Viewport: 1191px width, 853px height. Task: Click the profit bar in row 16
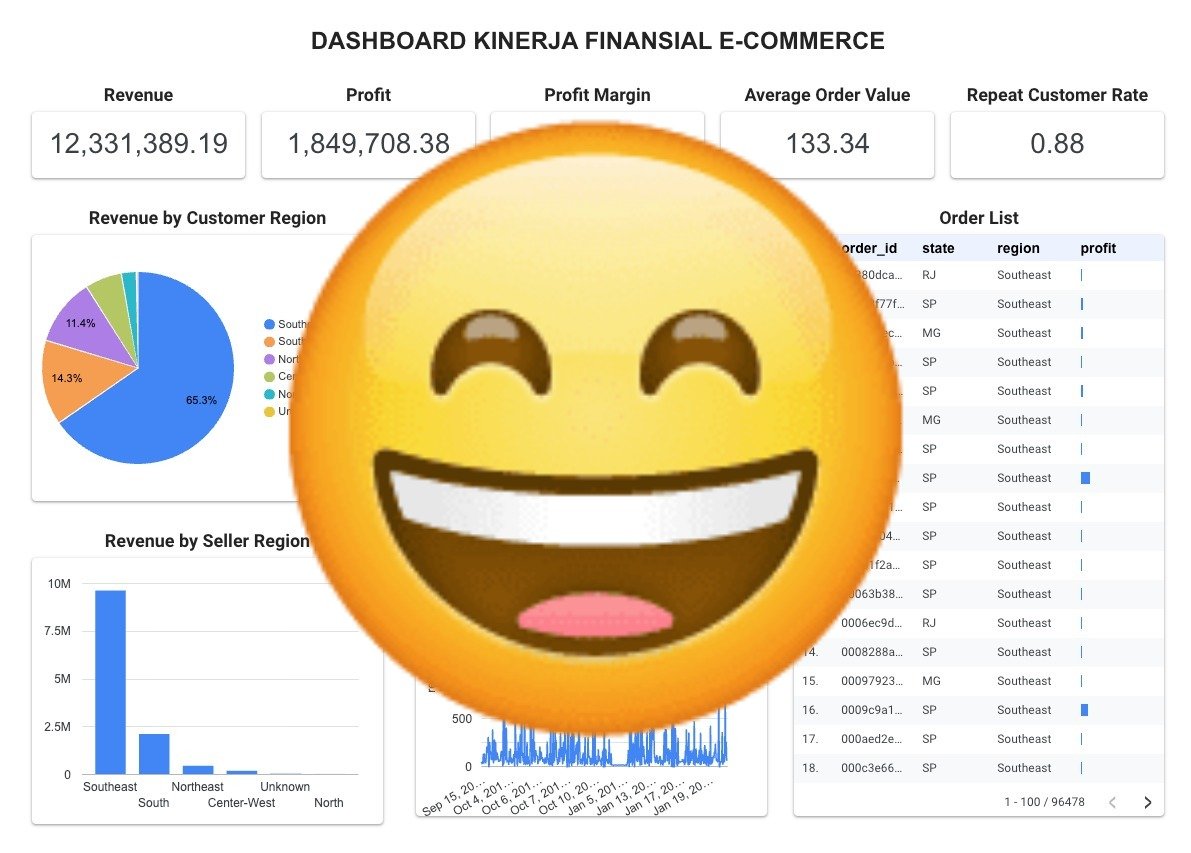click(x=1085, y=709)
